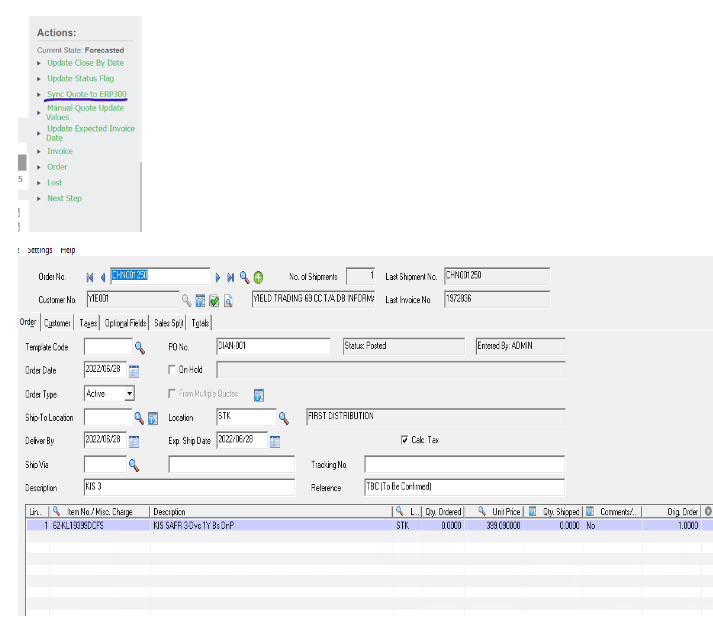Go to first order navigation arrow

coord(90,276)
